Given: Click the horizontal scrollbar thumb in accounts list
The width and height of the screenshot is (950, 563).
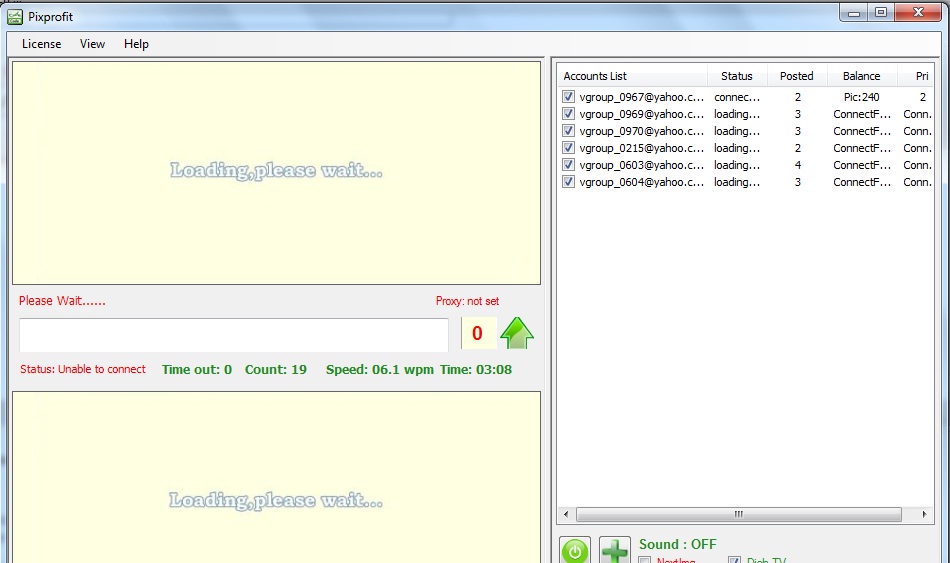Looking at the screenshot, I should coord(739,515).
